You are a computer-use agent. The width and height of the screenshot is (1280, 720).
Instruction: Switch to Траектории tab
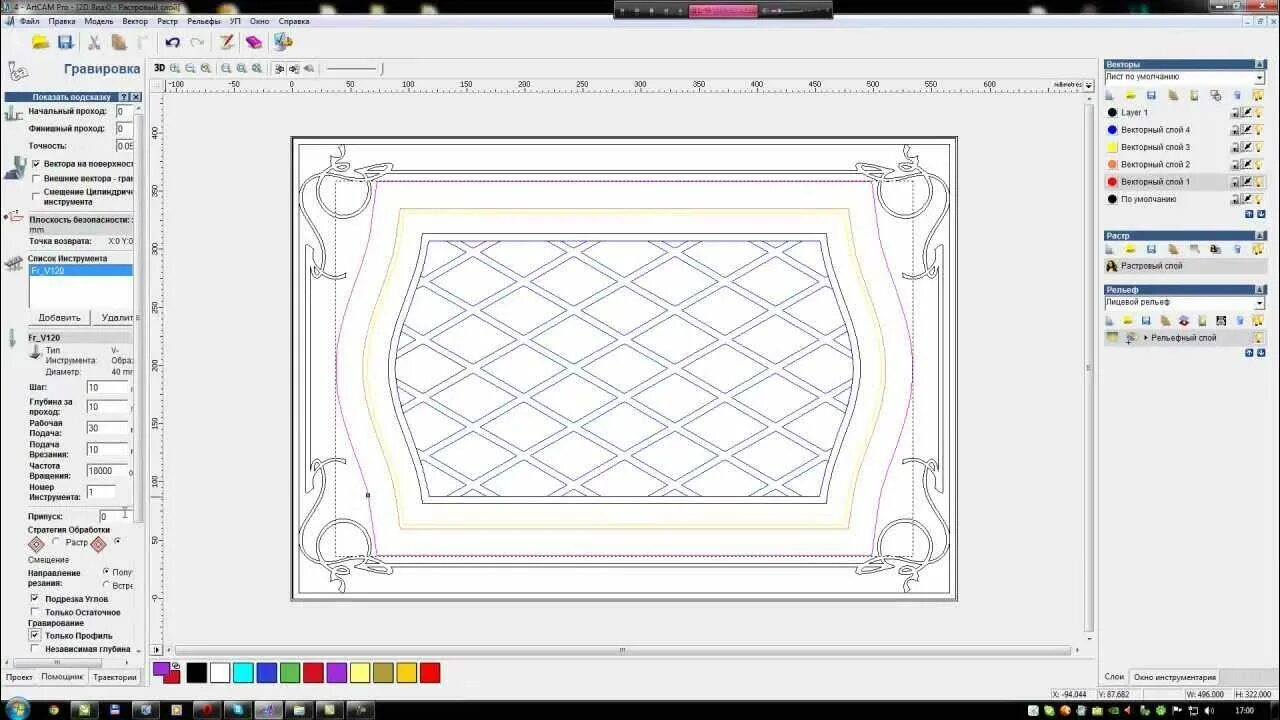point(115,677)
